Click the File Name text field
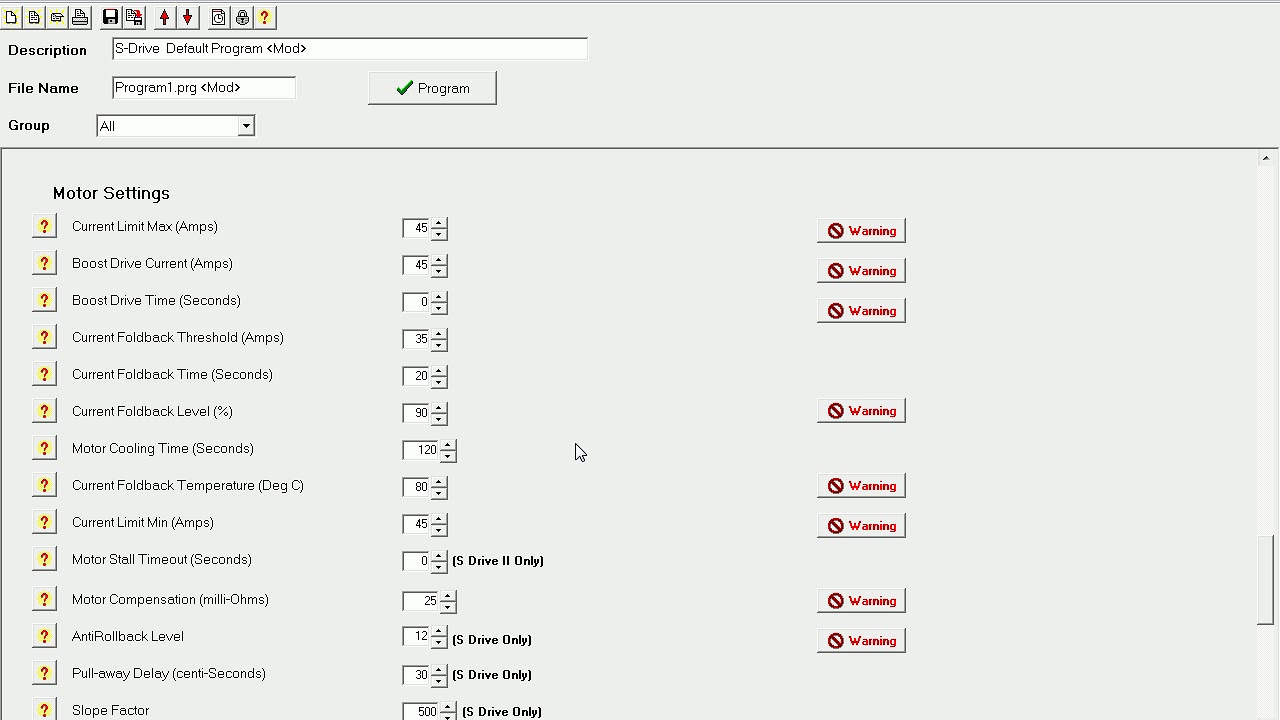Viewport: 1280px width, 720px height. 204,88
